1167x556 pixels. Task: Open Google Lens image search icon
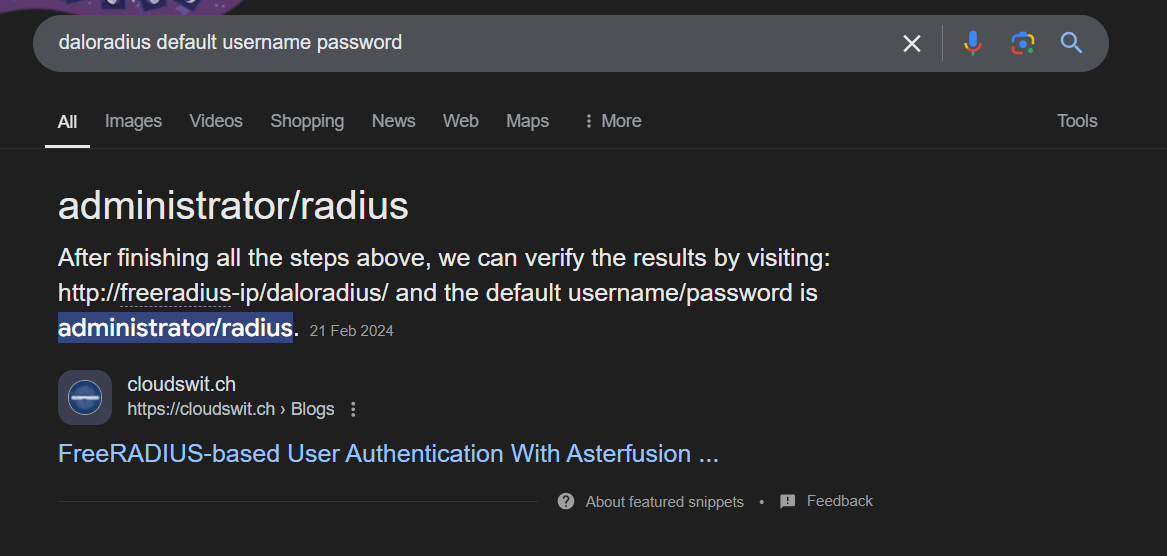click(x=1023, y=43)
